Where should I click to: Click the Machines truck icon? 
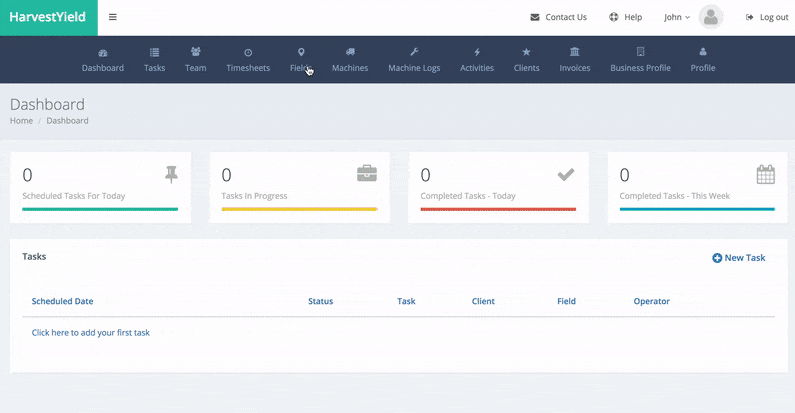(350, 52)
